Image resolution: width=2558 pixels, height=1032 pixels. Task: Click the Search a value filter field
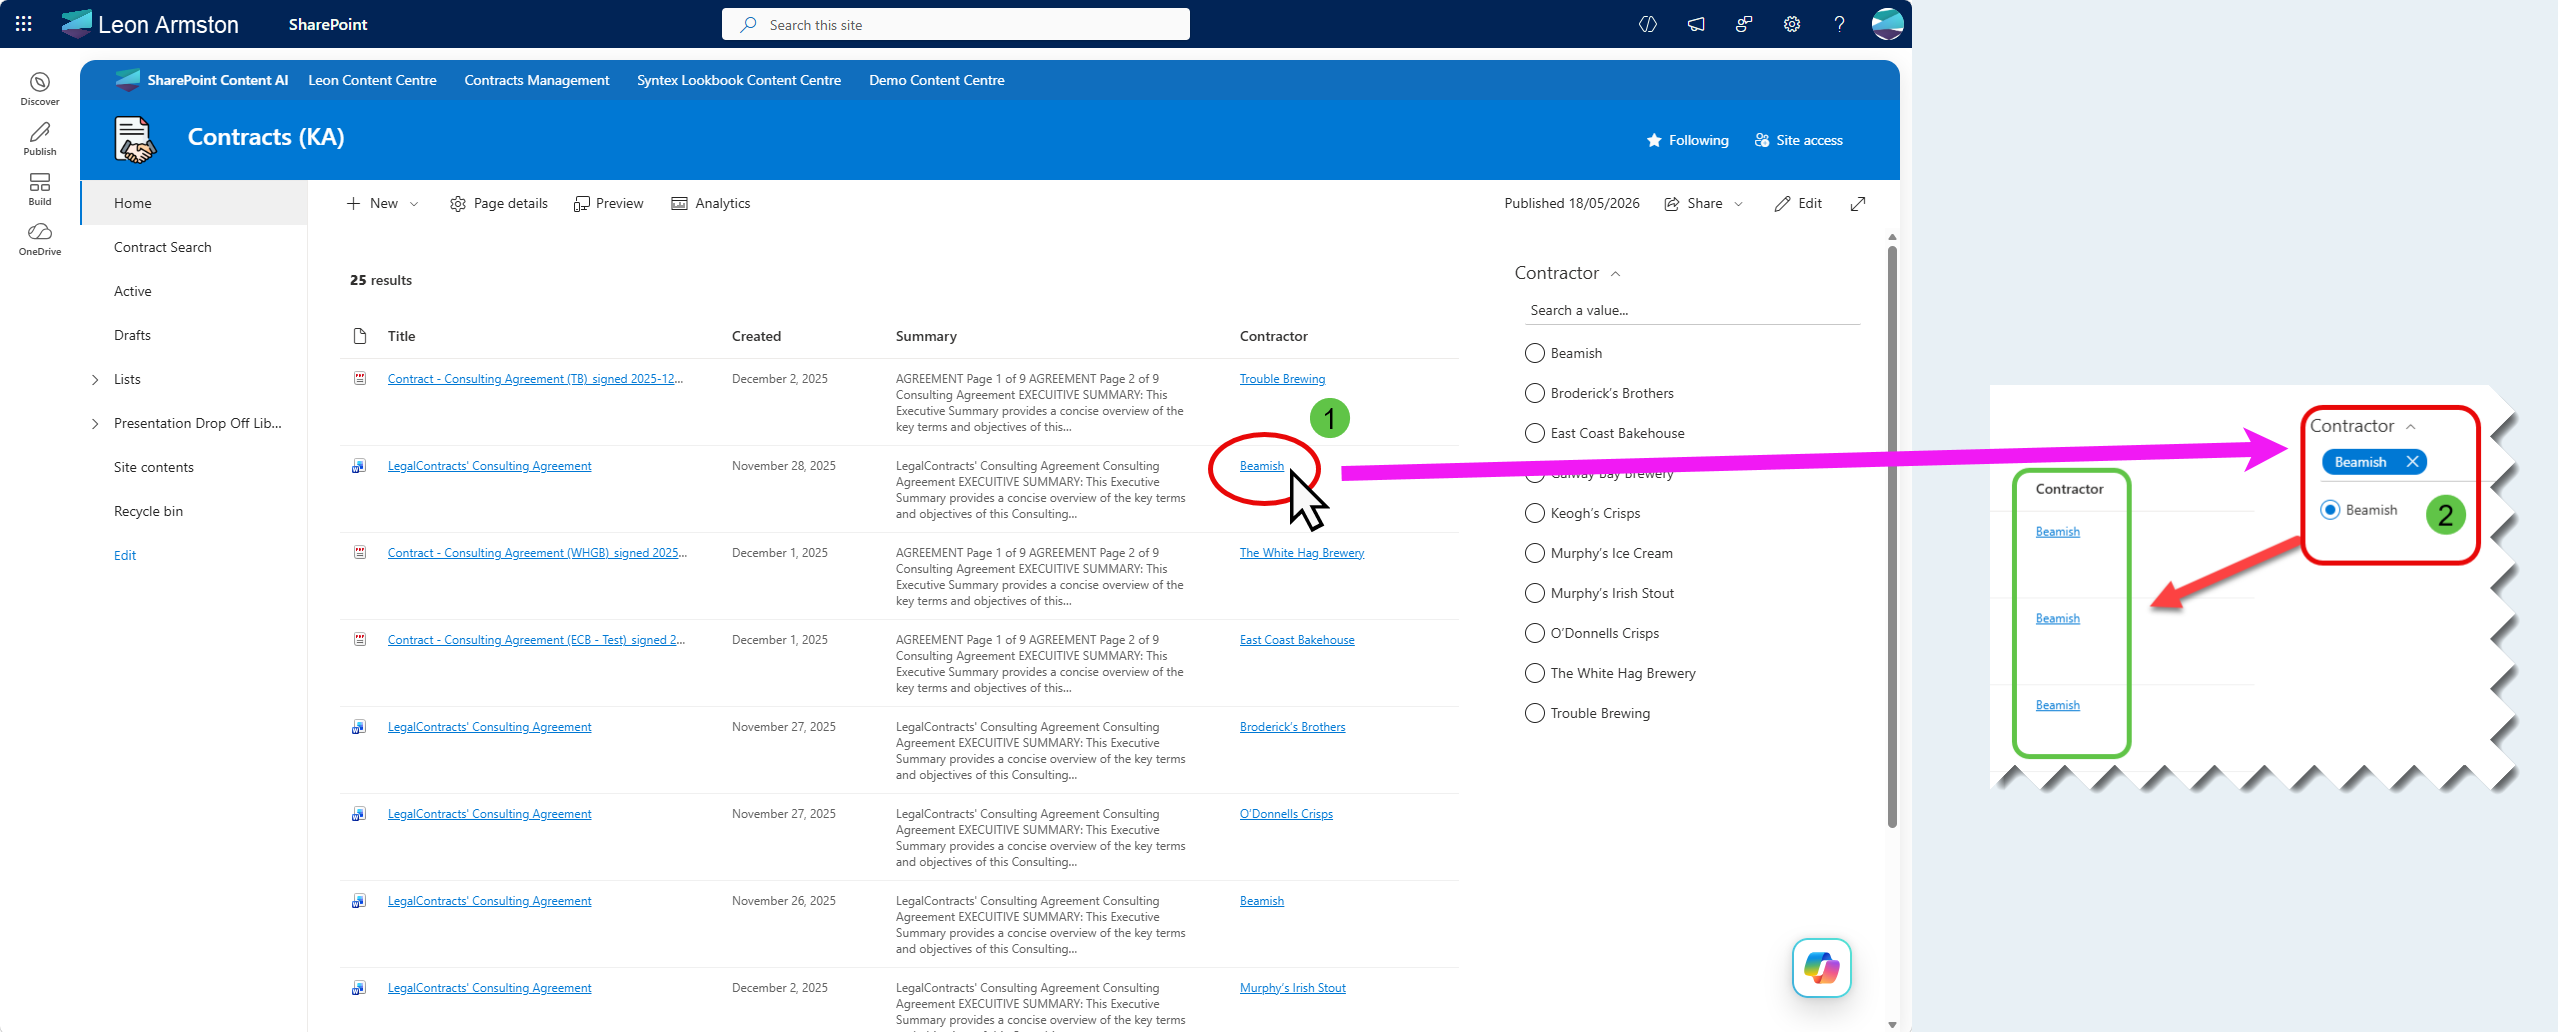1692,310
